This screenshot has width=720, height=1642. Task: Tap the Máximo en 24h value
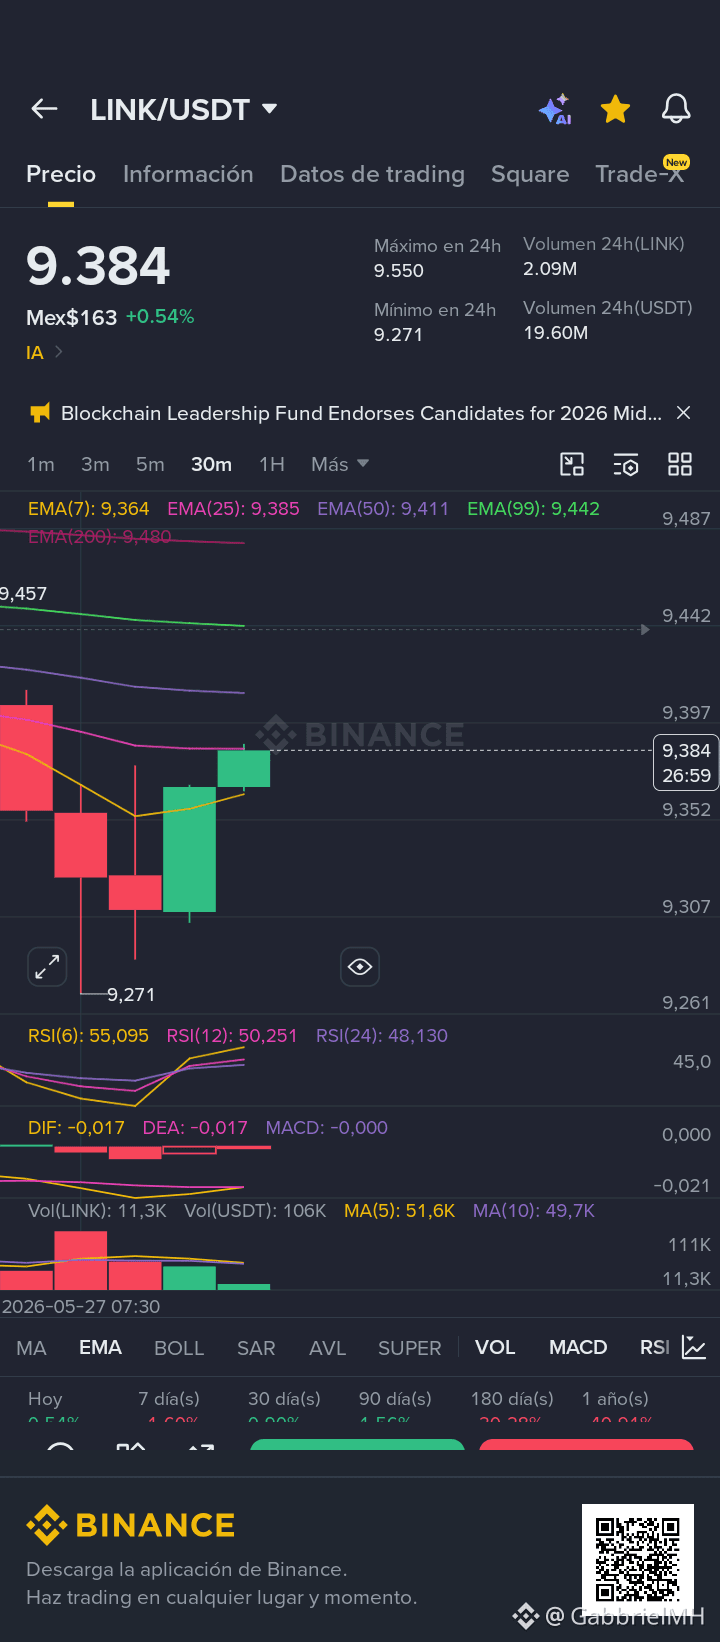click(399, 271)
